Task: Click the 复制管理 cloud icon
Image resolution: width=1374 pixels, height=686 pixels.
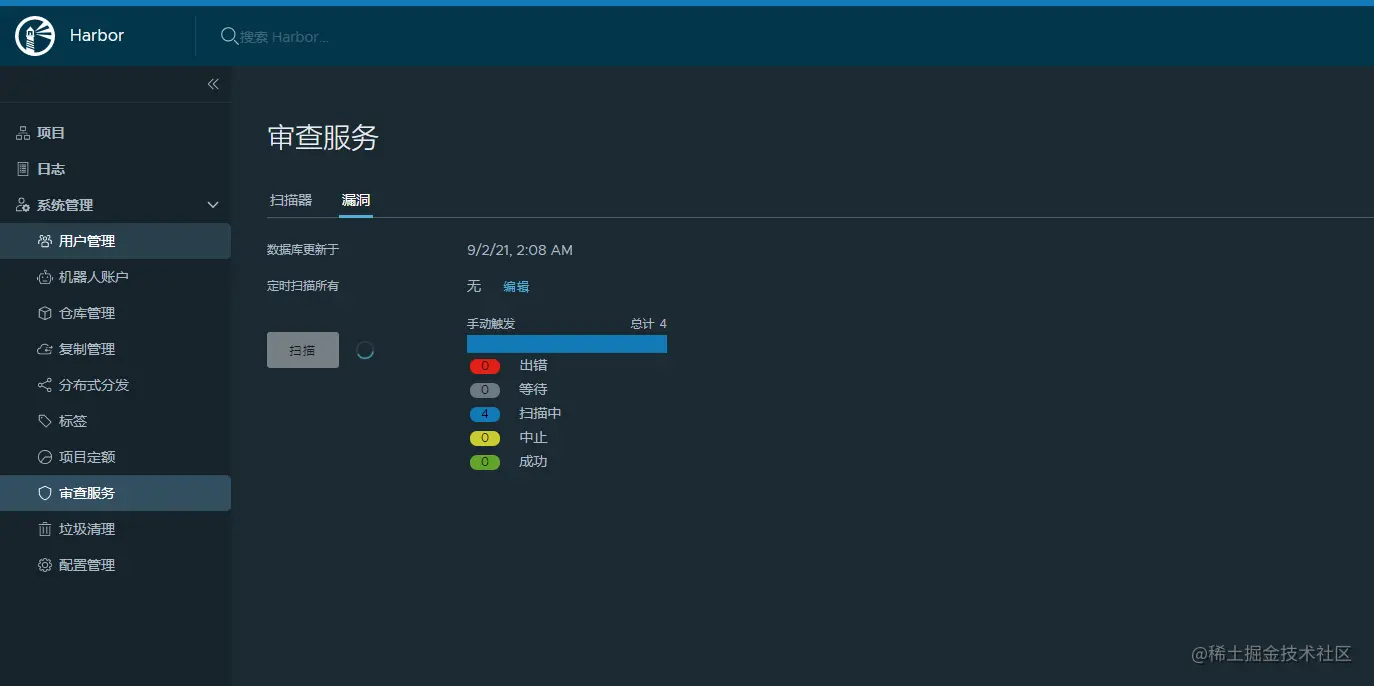Action: [x=45, y=349]
